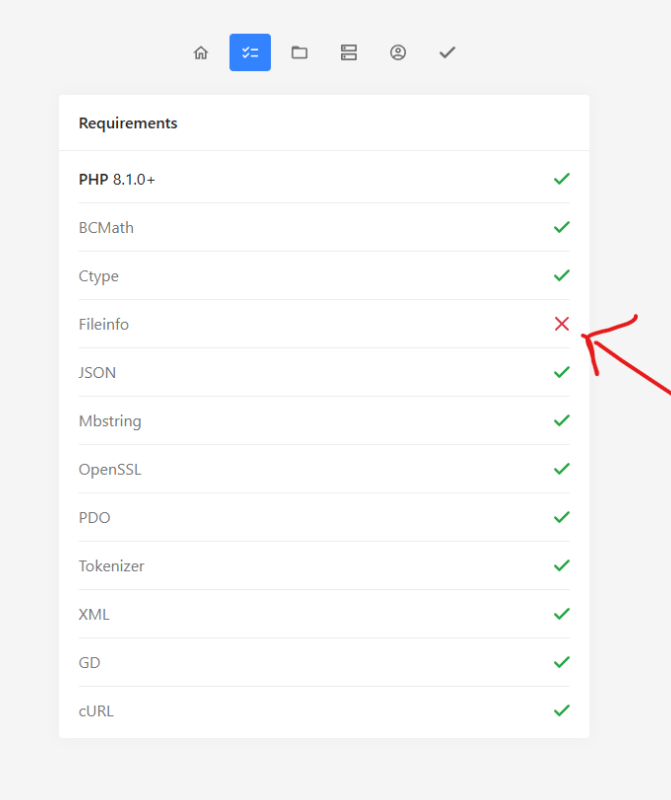This screenshot has height=800, width=671.
Task: Select the Fileinfo requirement label
Action: [104, 324]
